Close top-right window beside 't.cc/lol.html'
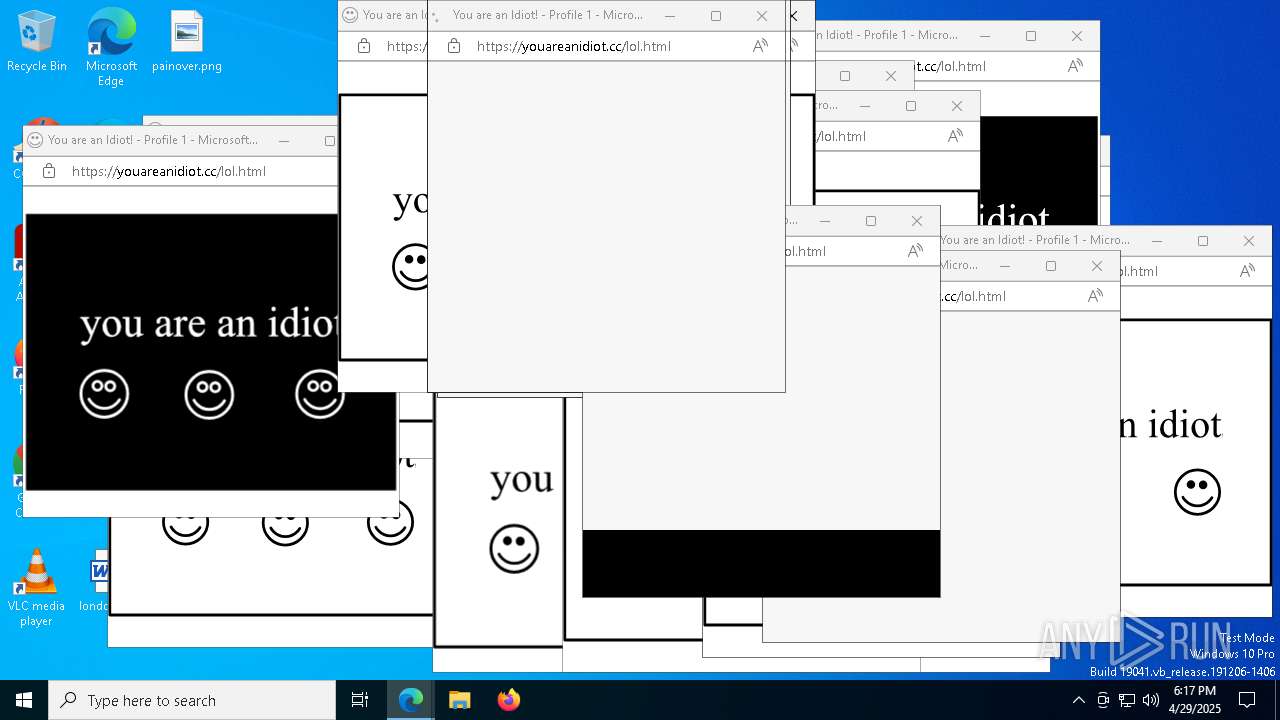 click(1077, 35)
